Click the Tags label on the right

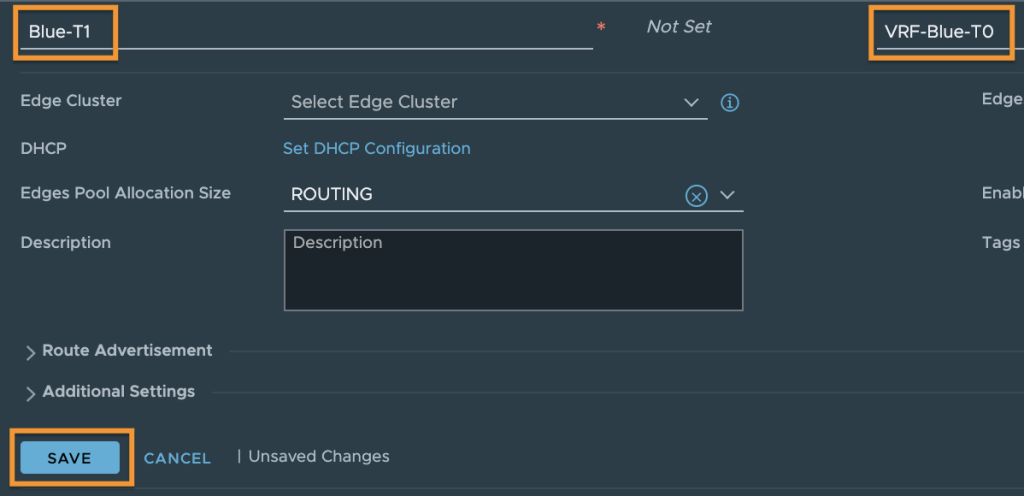(x=1000, y=243)
